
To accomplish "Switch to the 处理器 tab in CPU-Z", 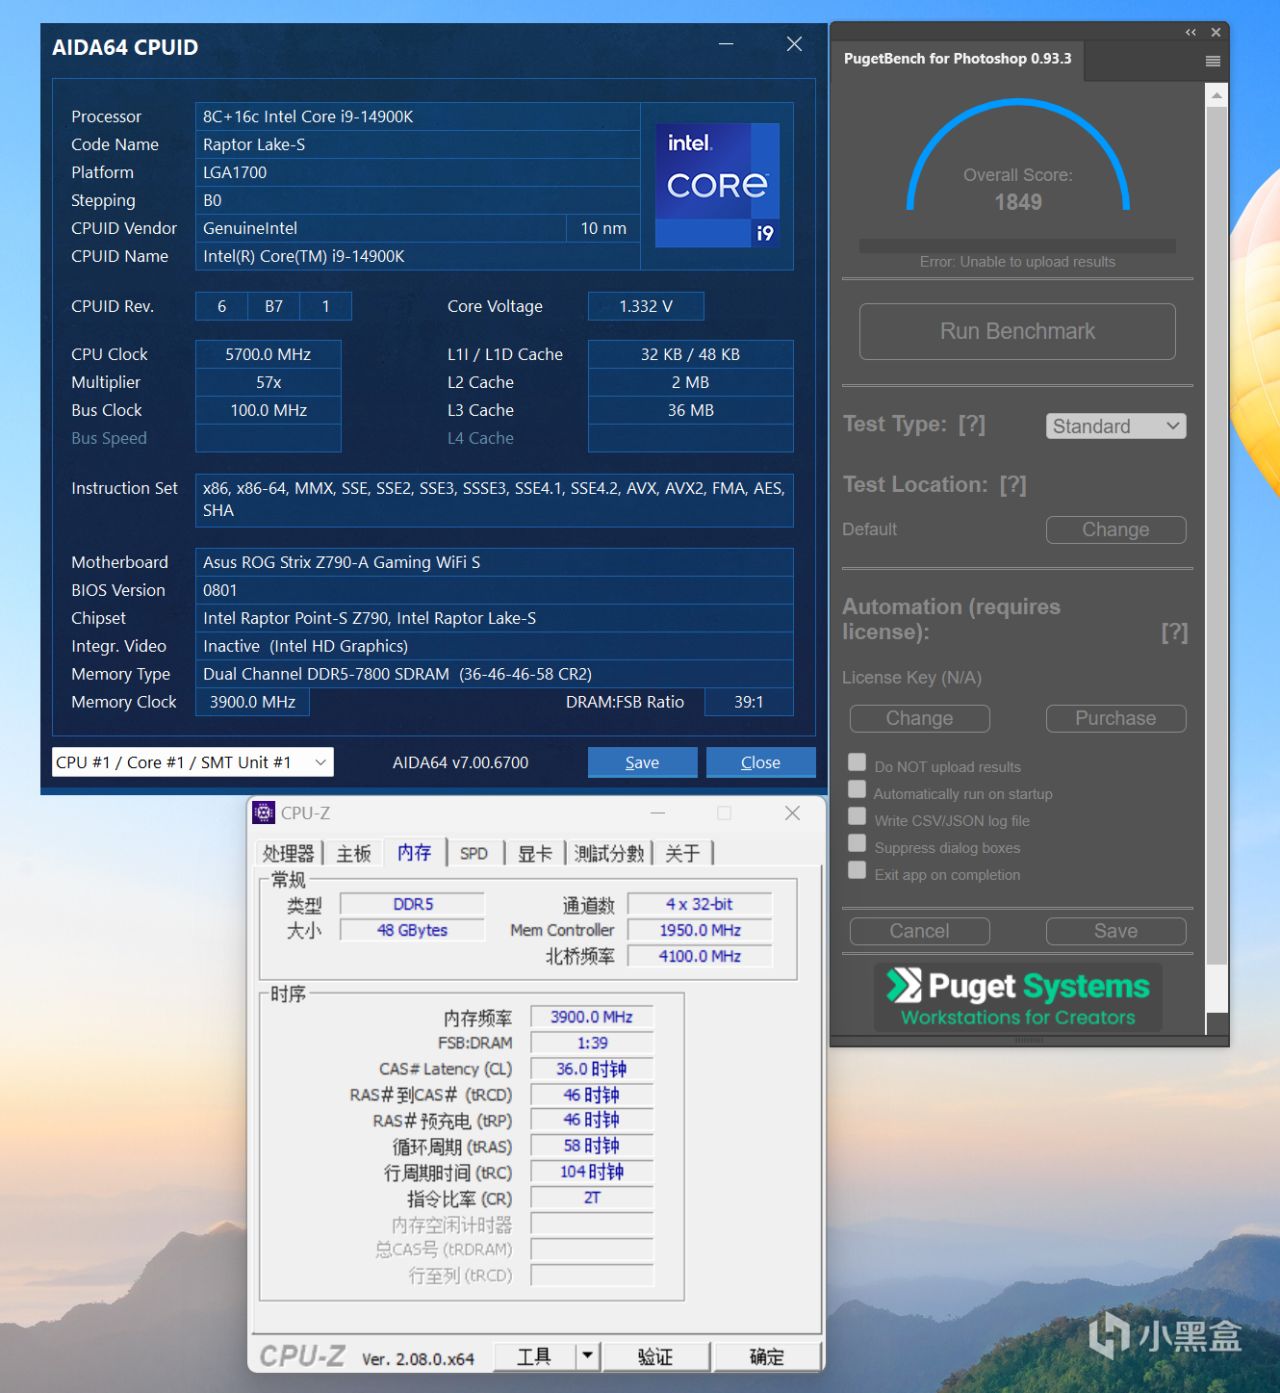I will 288,853.
